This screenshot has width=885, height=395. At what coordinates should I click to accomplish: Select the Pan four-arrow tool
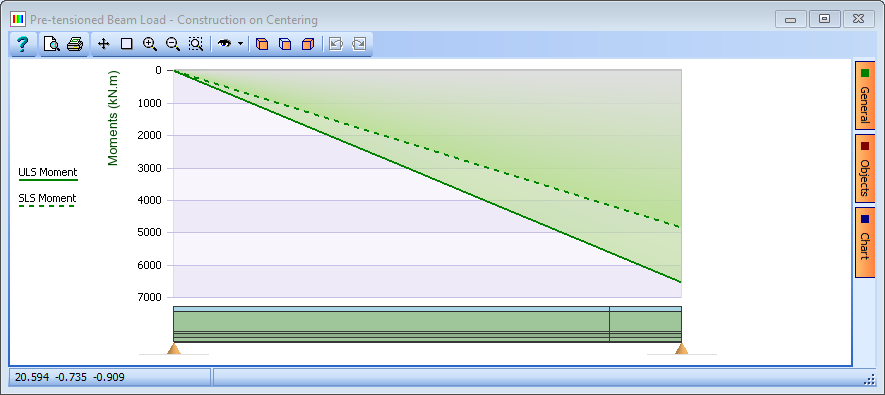(103, 44)
